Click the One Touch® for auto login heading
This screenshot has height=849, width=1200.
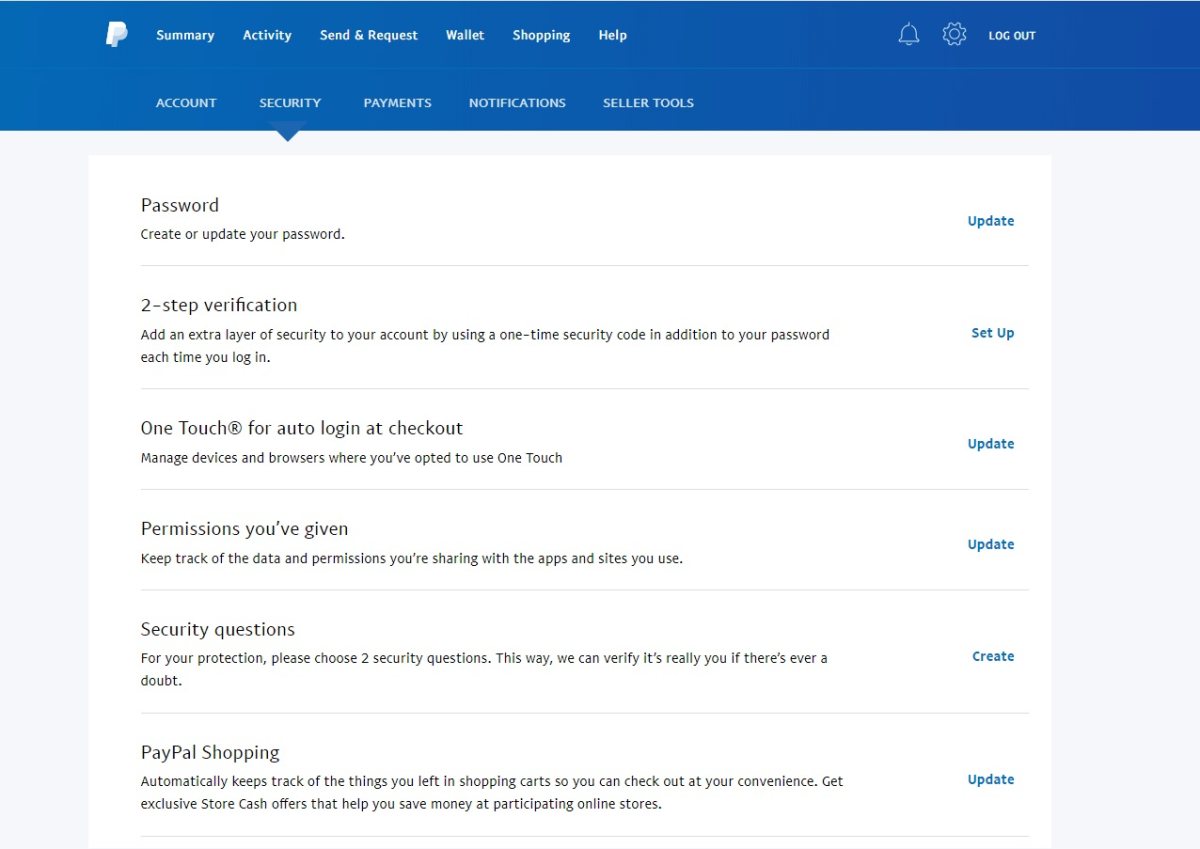(x=302, y=428)
